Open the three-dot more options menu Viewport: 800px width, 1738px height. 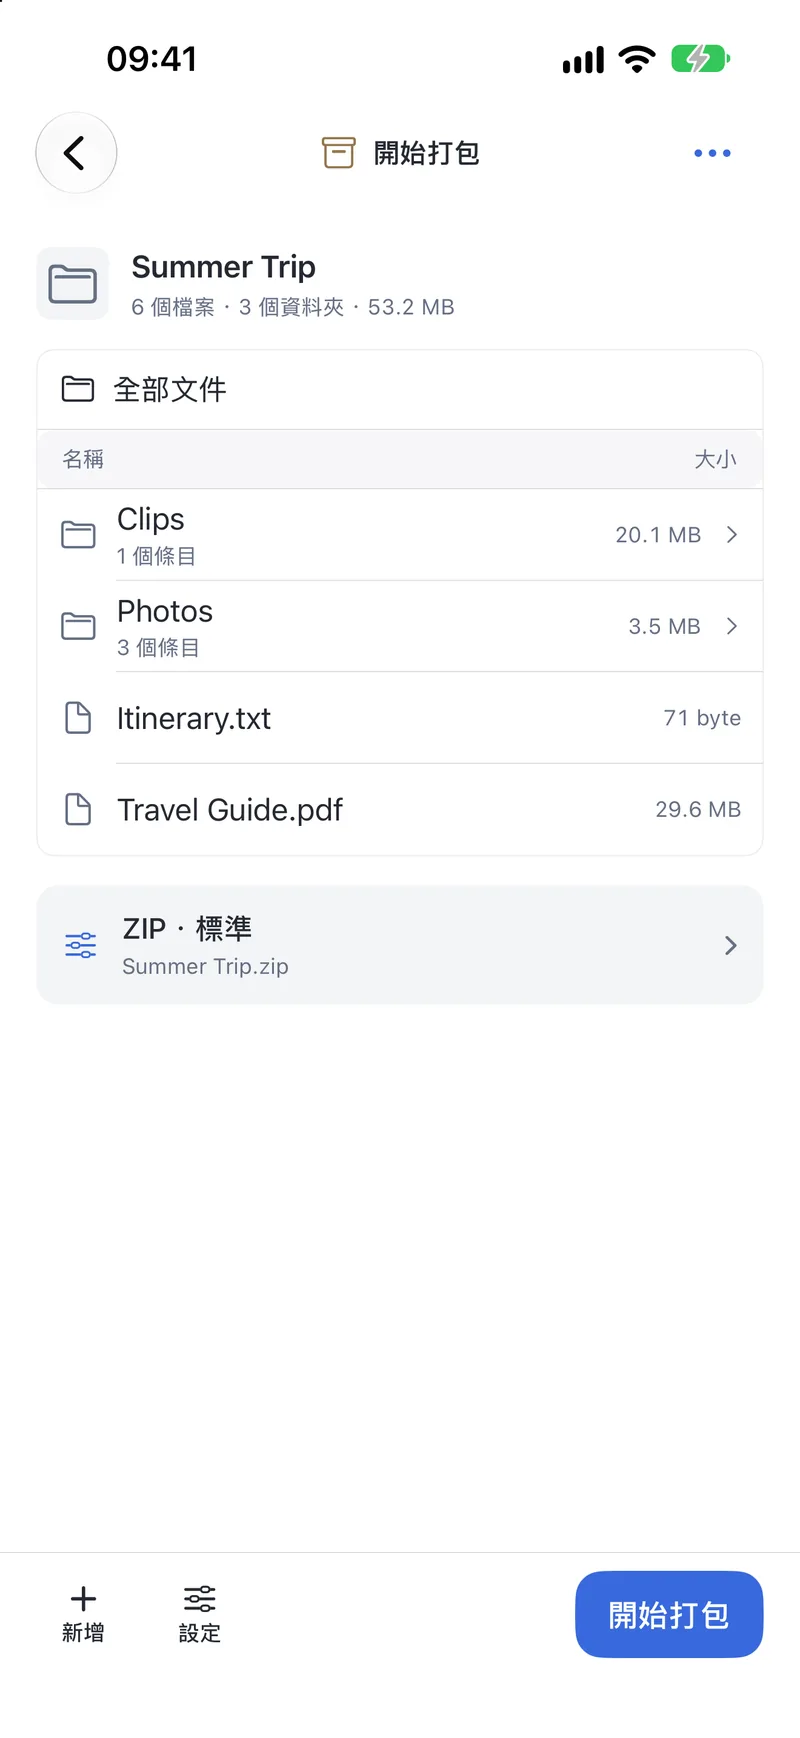[x=712, y=153]
